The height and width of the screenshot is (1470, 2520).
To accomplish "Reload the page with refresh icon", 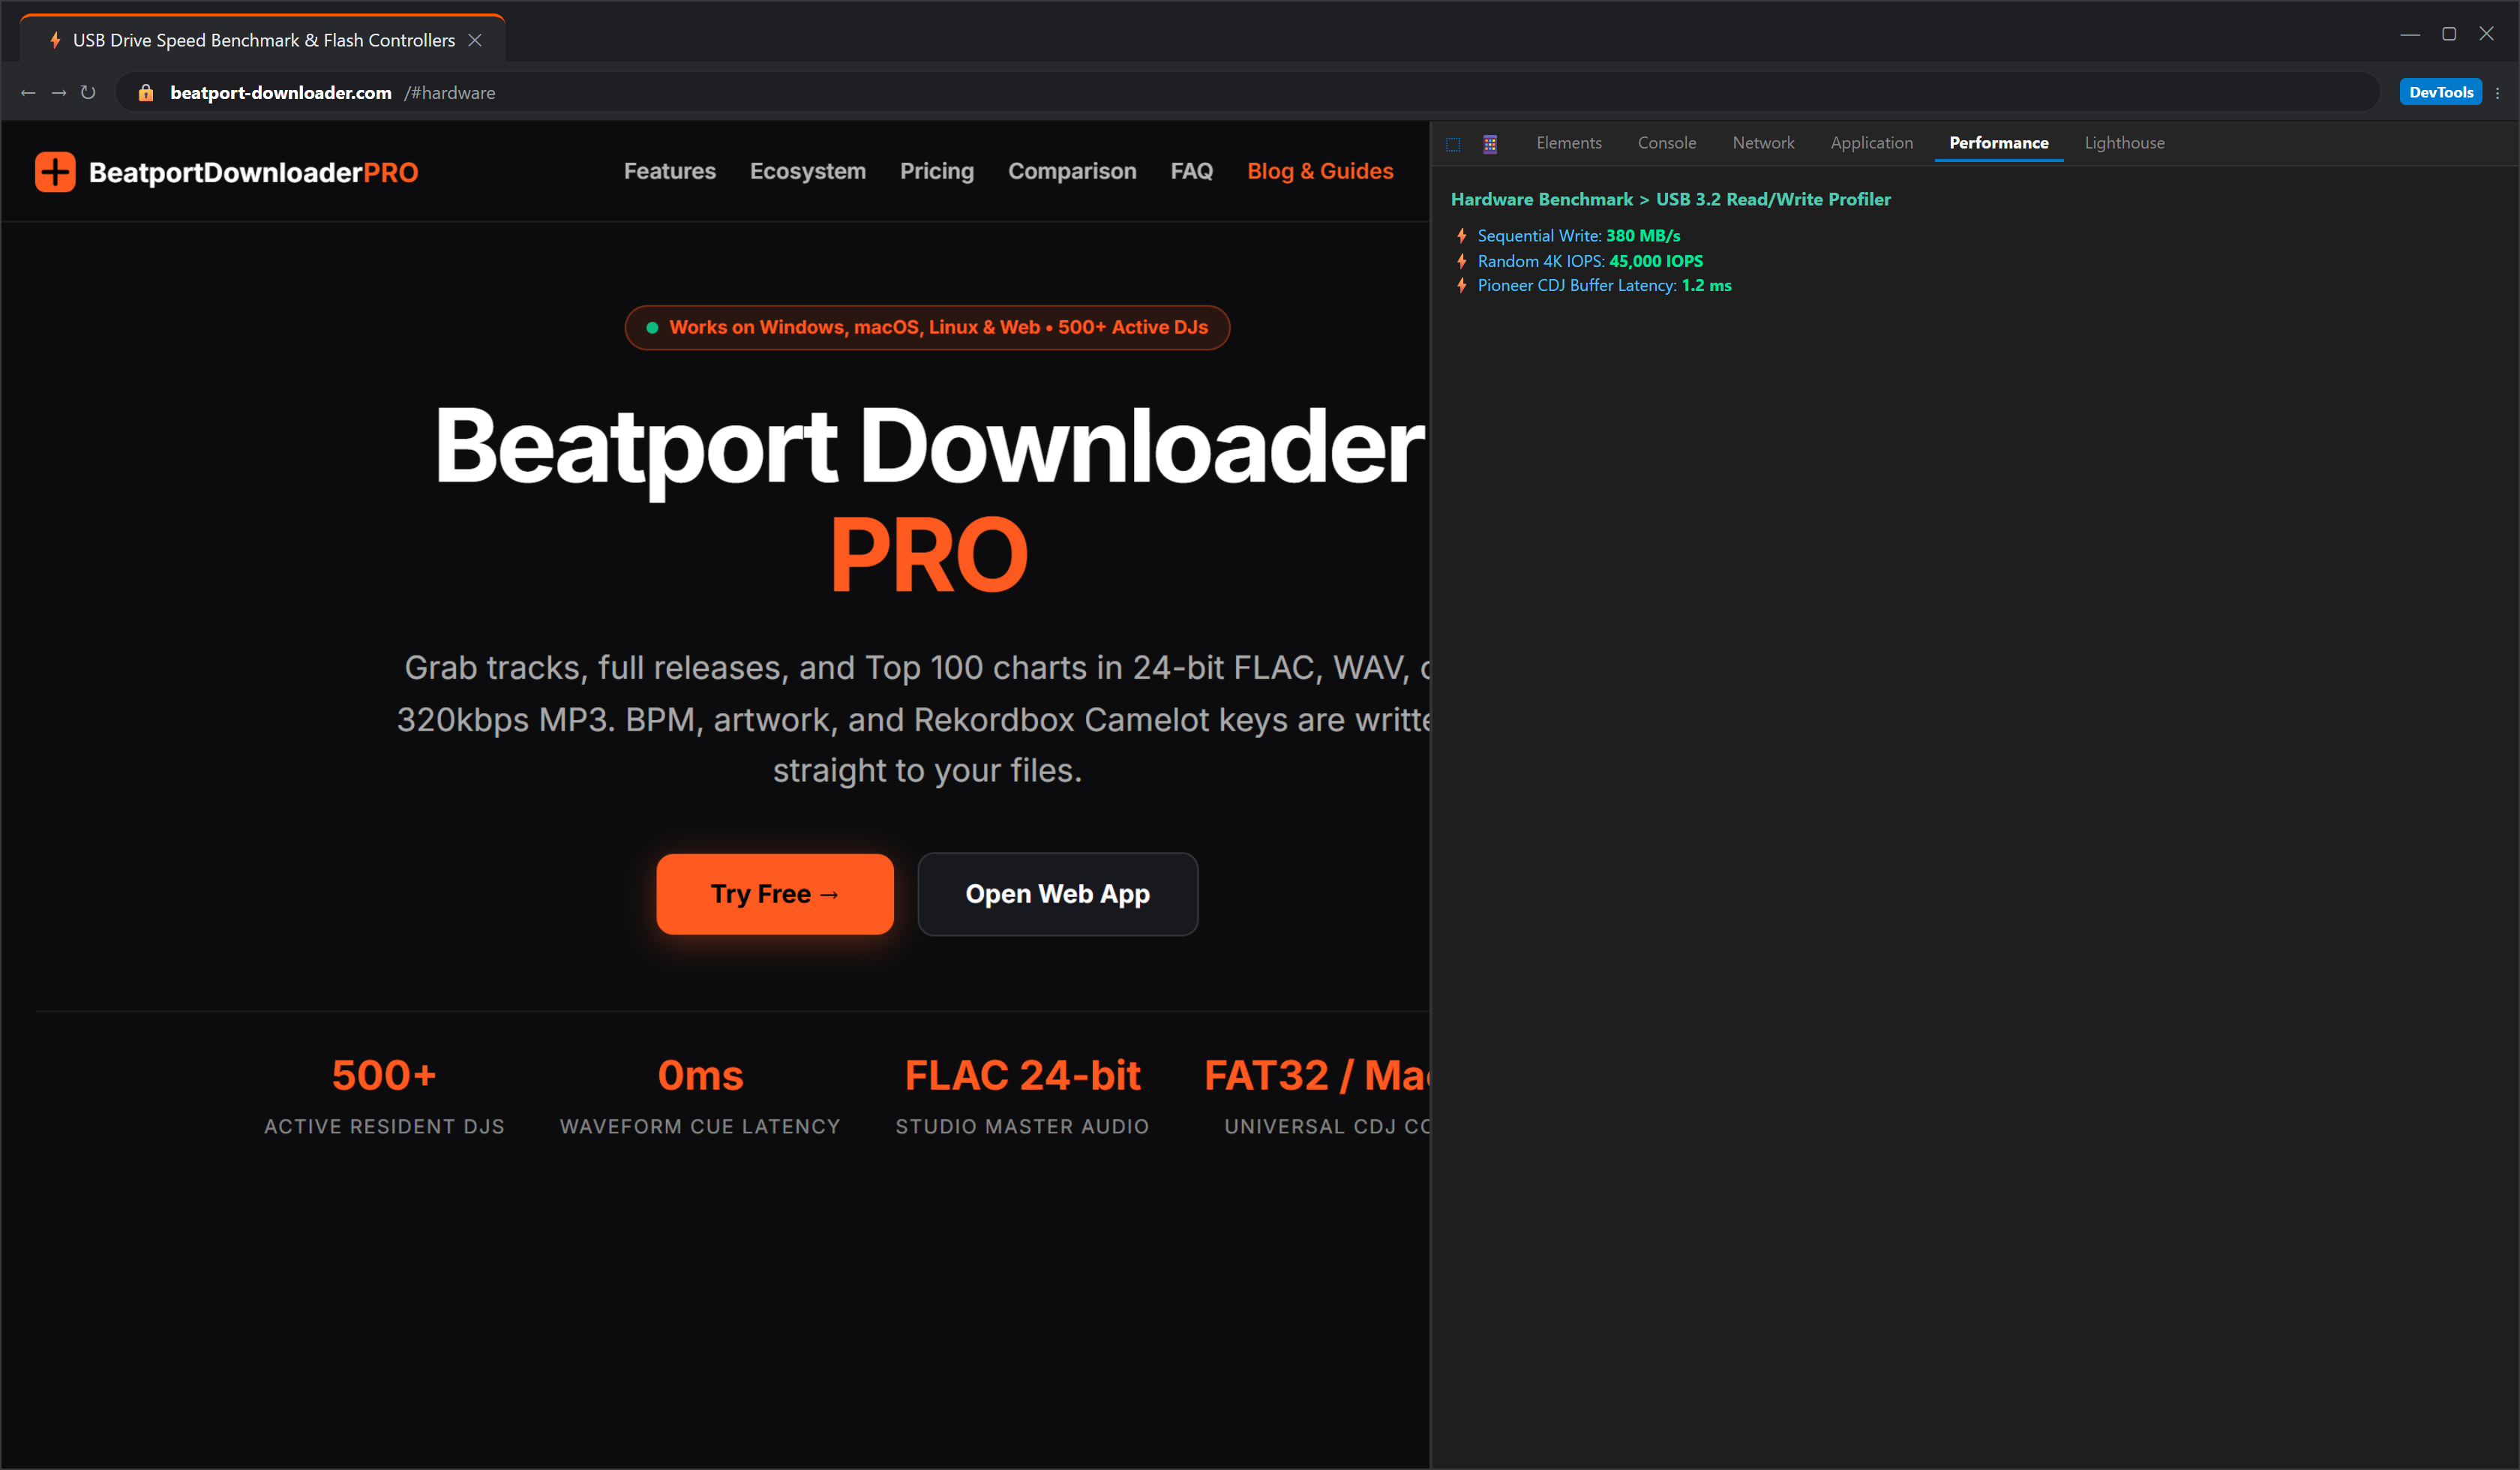I will click(88, 92).
